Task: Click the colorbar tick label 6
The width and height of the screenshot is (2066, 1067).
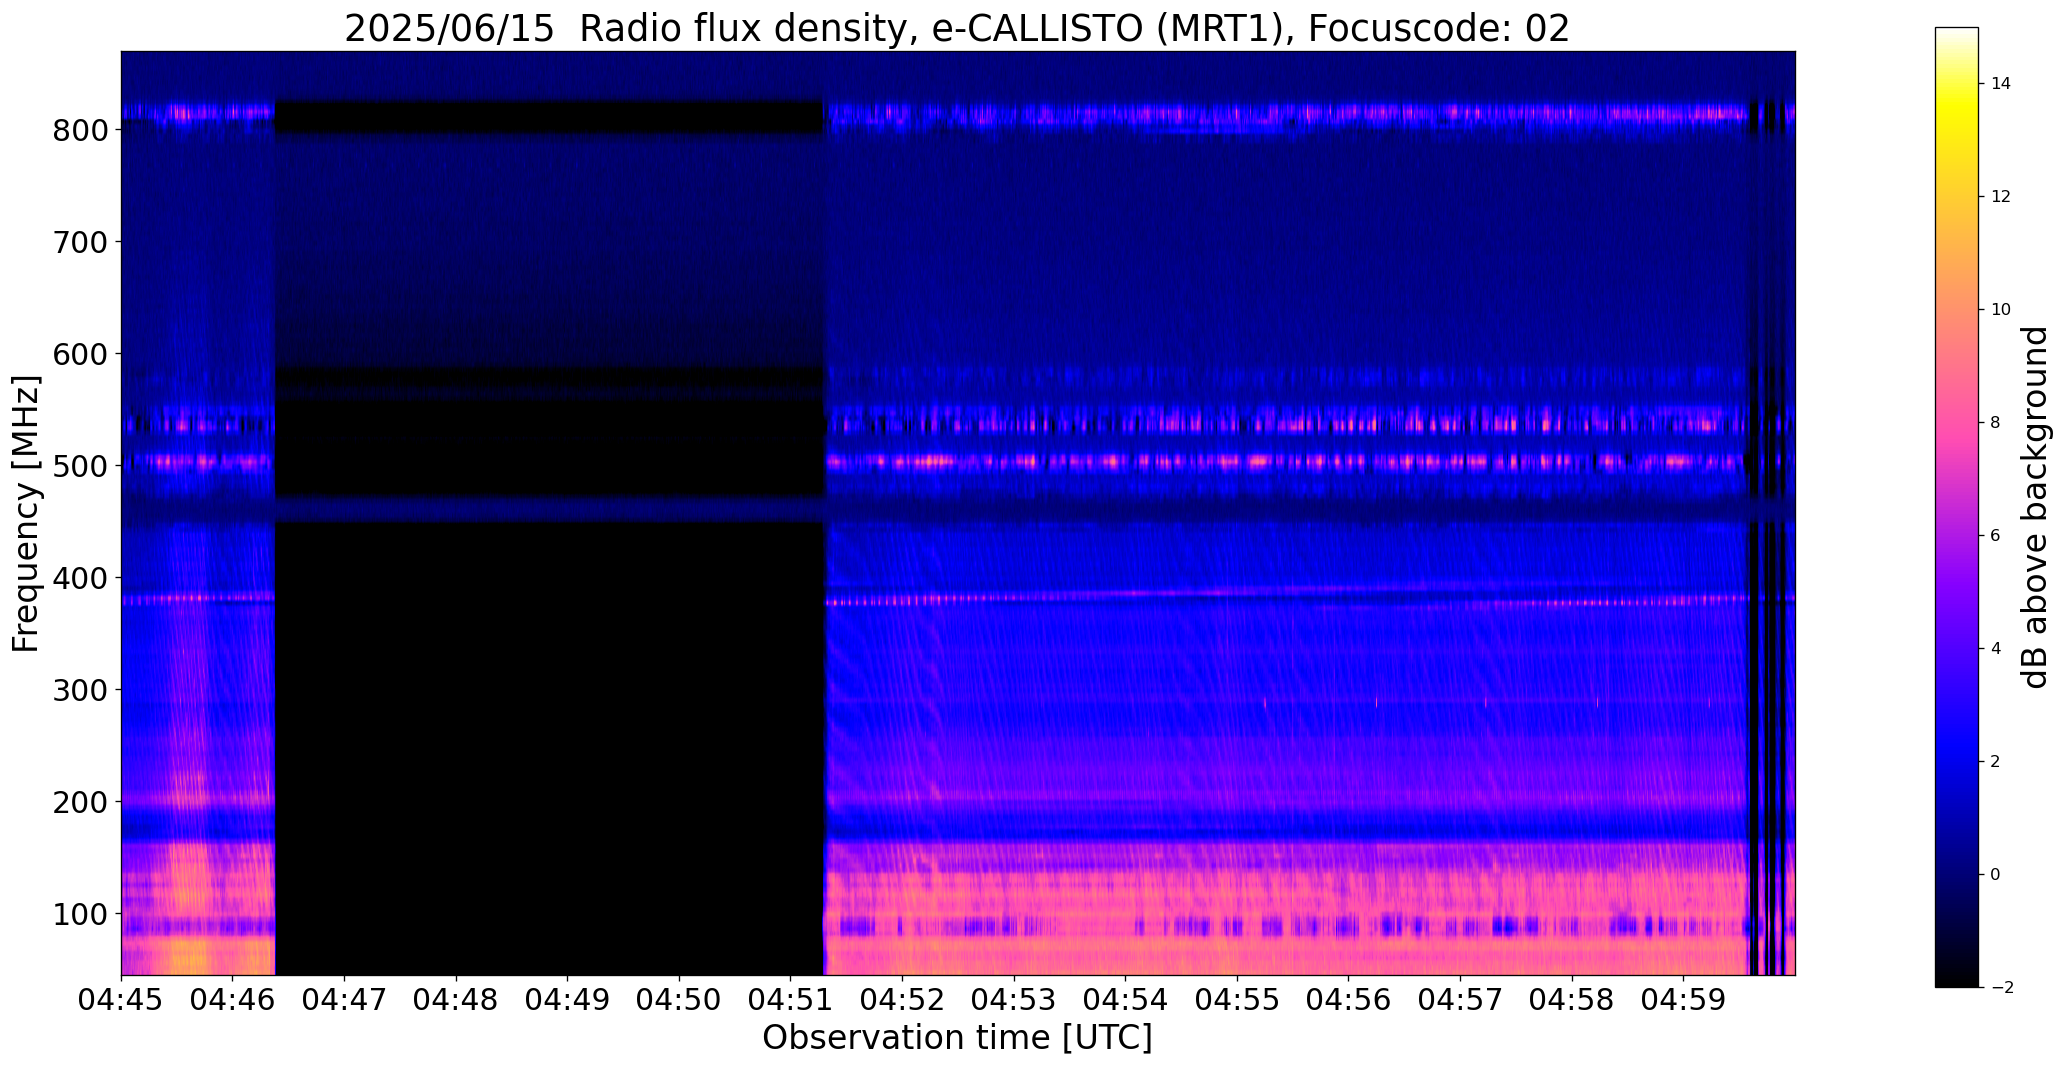Action: [x=1996, y=536]
